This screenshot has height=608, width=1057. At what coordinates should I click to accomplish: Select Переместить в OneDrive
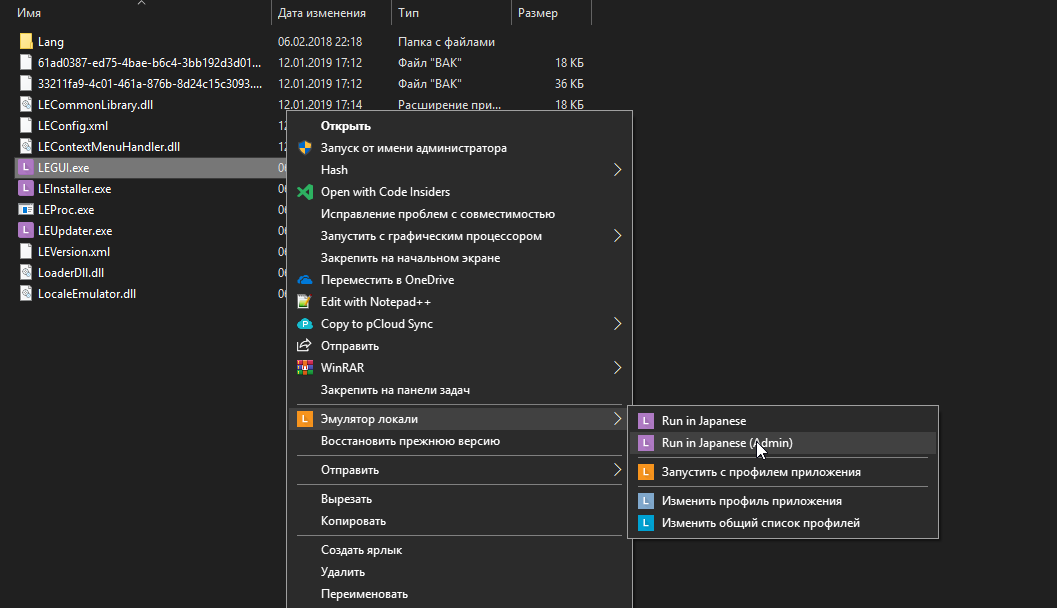click(388, 280)
